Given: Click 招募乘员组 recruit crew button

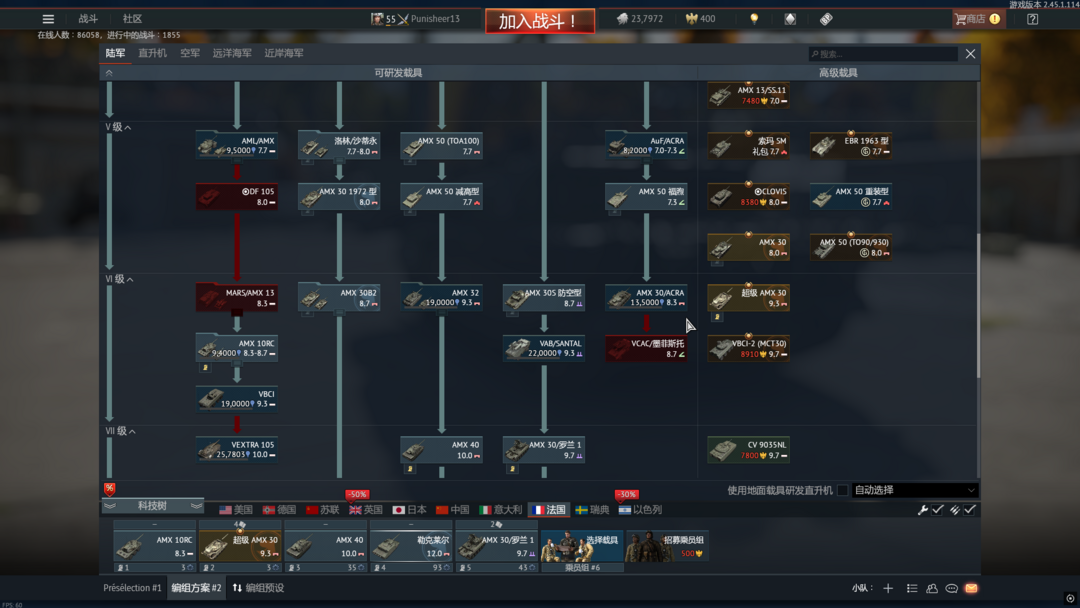Looking at the screenshot, I should coord(667,546).
